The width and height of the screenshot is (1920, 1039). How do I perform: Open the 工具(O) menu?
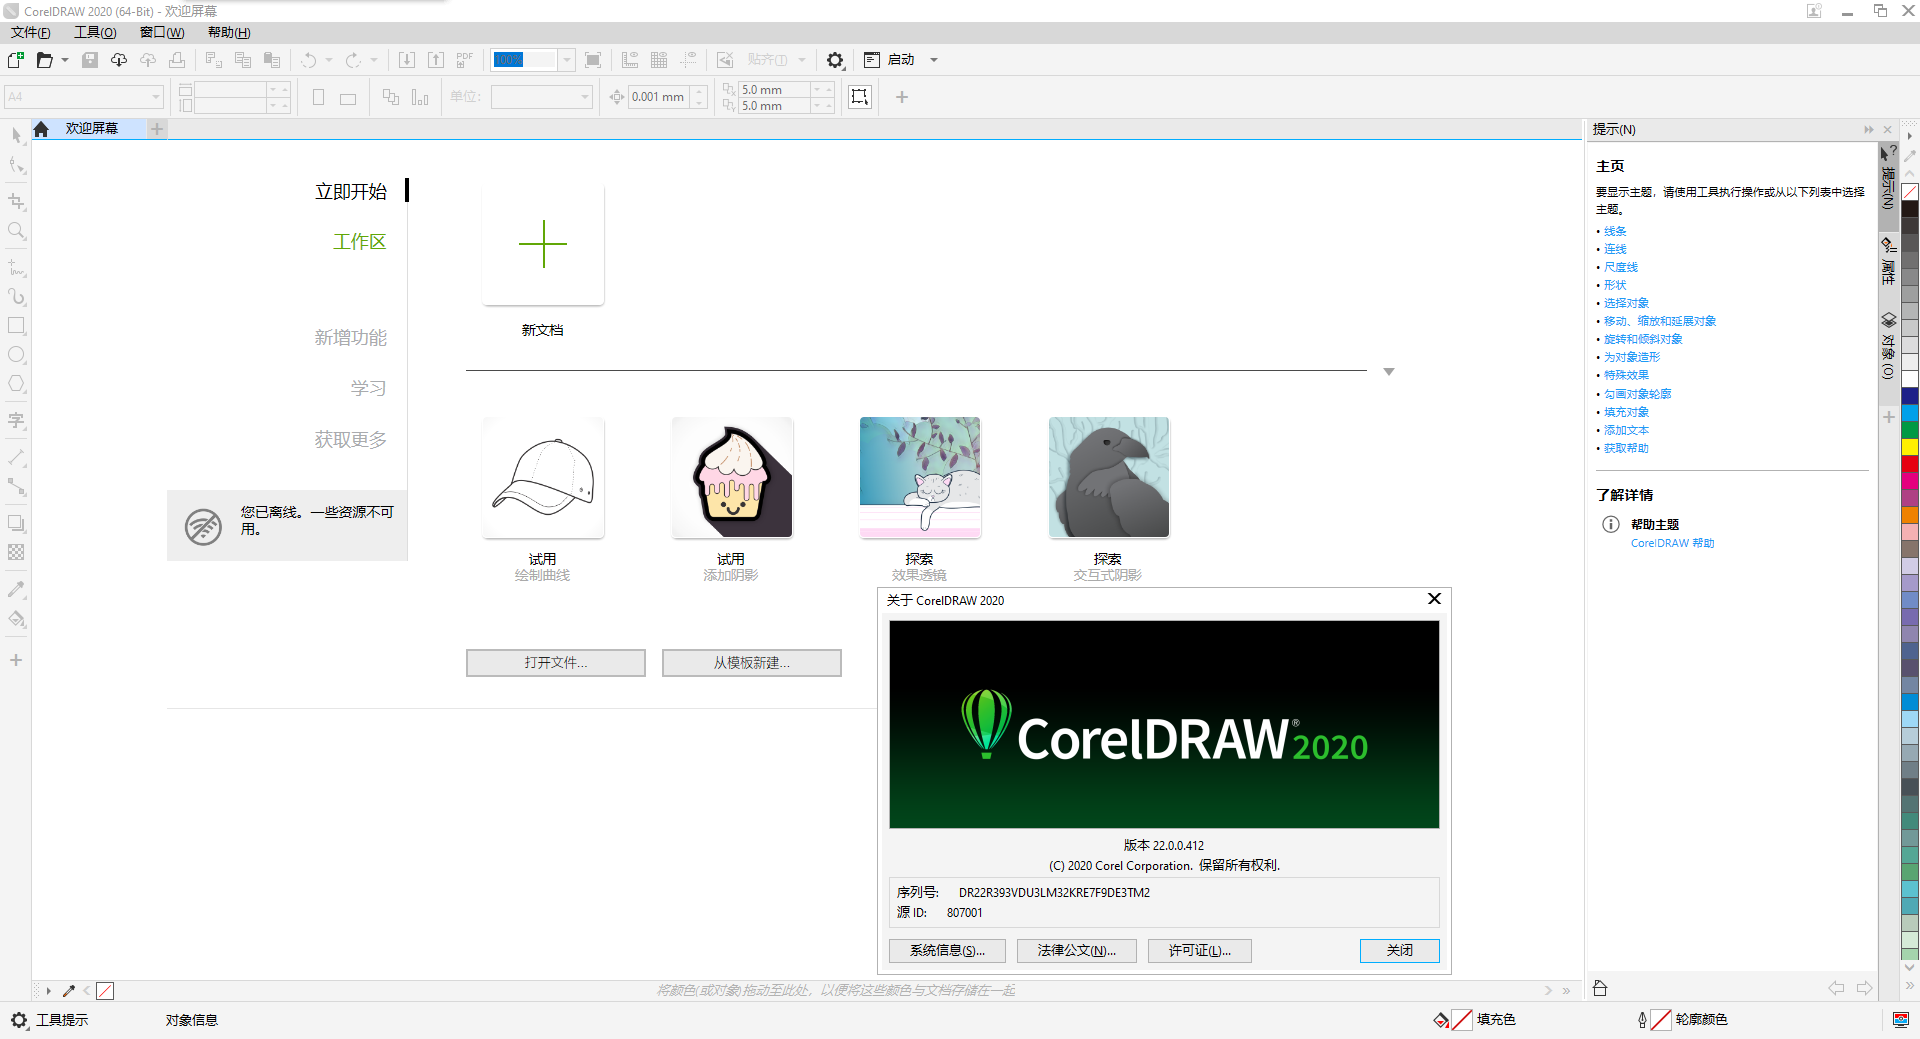[95, 32]
